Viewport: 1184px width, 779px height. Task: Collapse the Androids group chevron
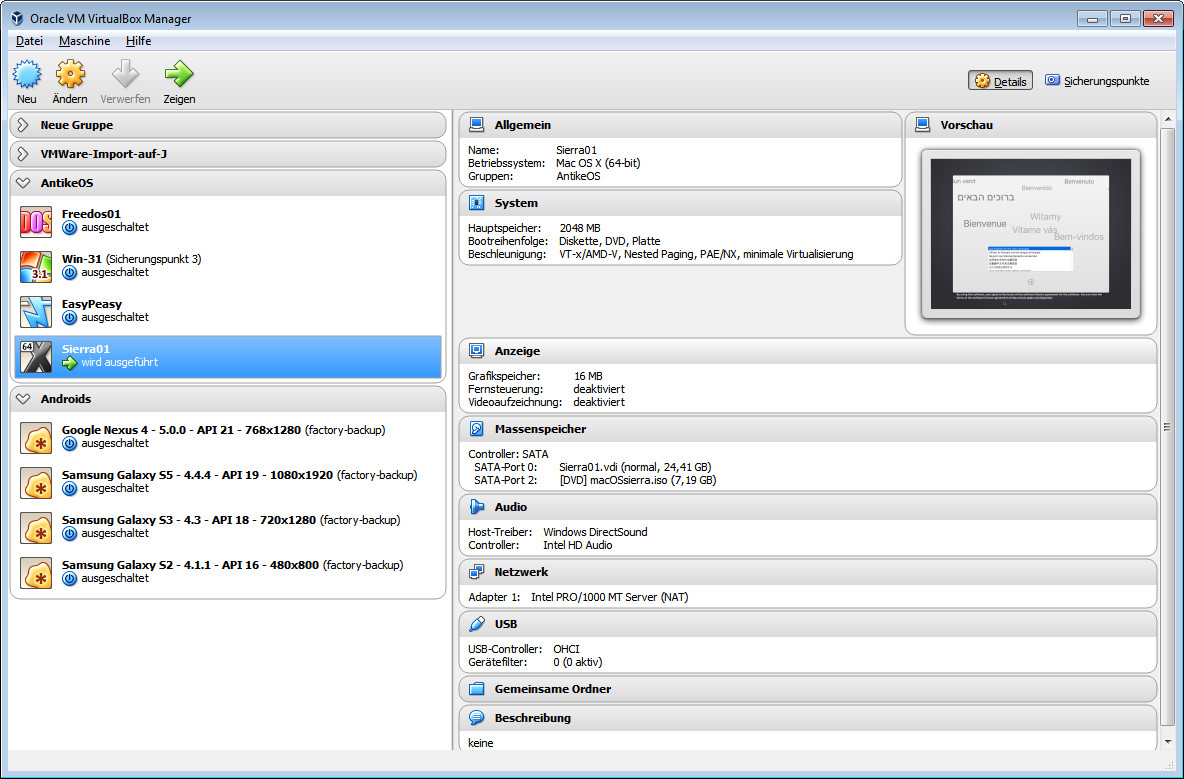23,399
